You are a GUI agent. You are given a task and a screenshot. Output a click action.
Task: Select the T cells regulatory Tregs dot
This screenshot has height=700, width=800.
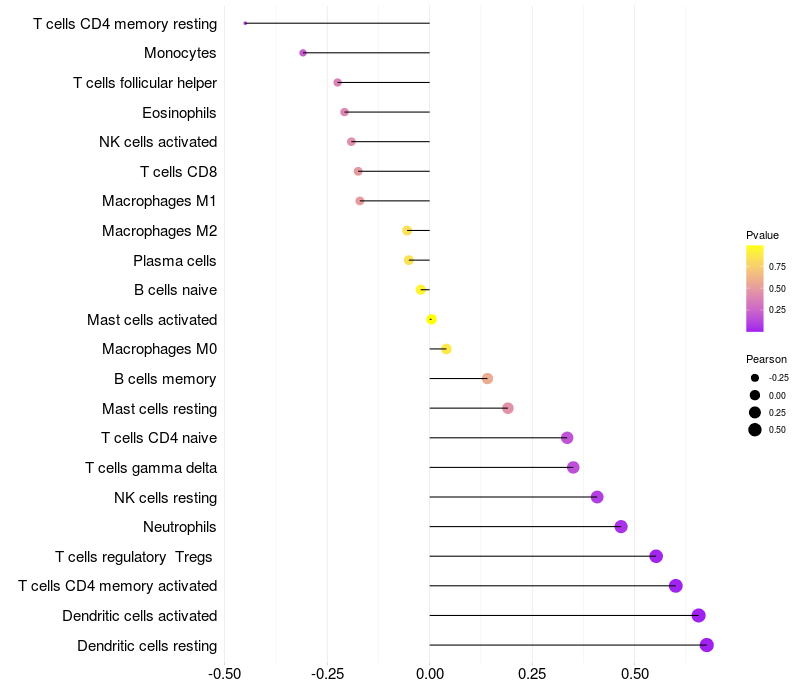(656, 556)
